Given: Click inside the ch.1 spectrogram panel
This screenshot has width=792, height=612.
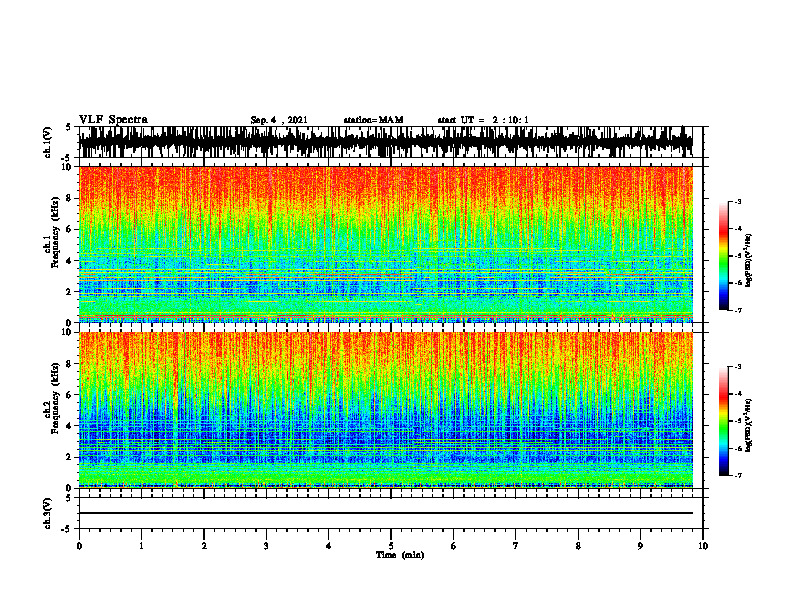Looking at the screenshot, I should [x=386, y=244].
